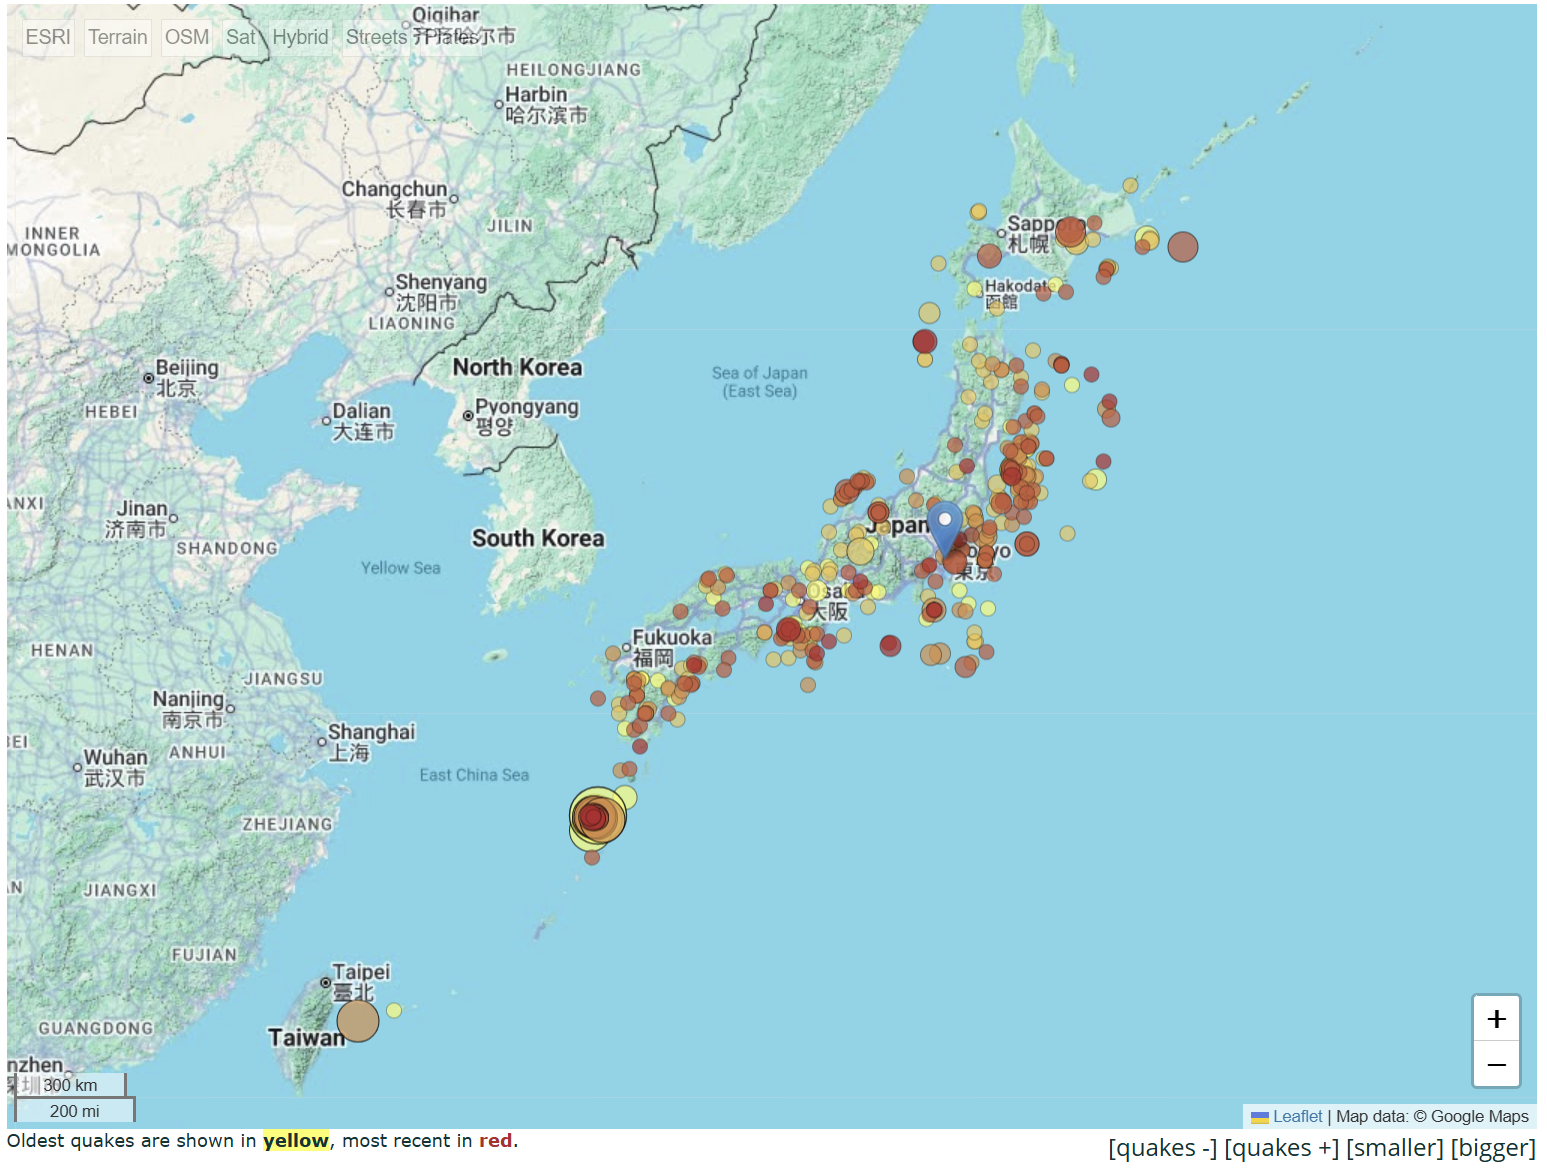This screenshot has height=1168, width=1547.
Task: Switch to the Terrain map layer
Action: [118, 37]
